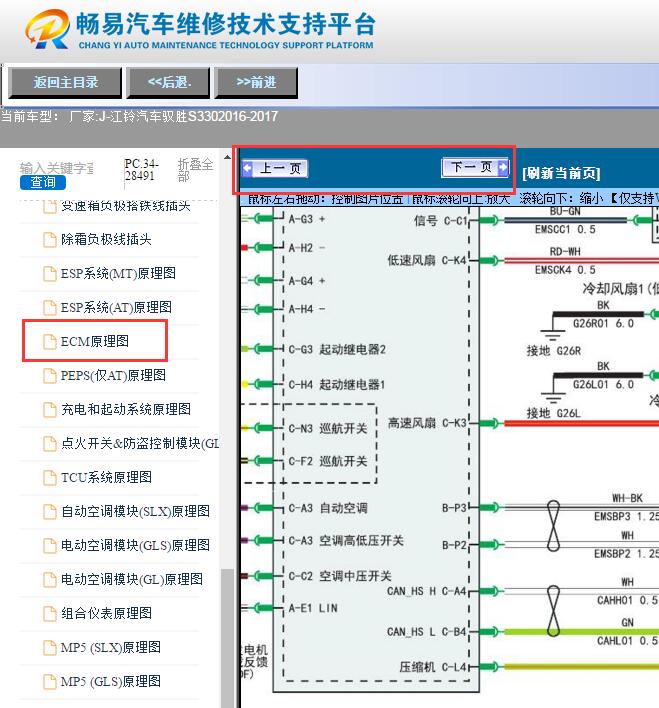Image resolution: width=659 pixels, height=708 pixels.
Task: Click the 畅易 platform logo
Action: (x=47, y=29)
